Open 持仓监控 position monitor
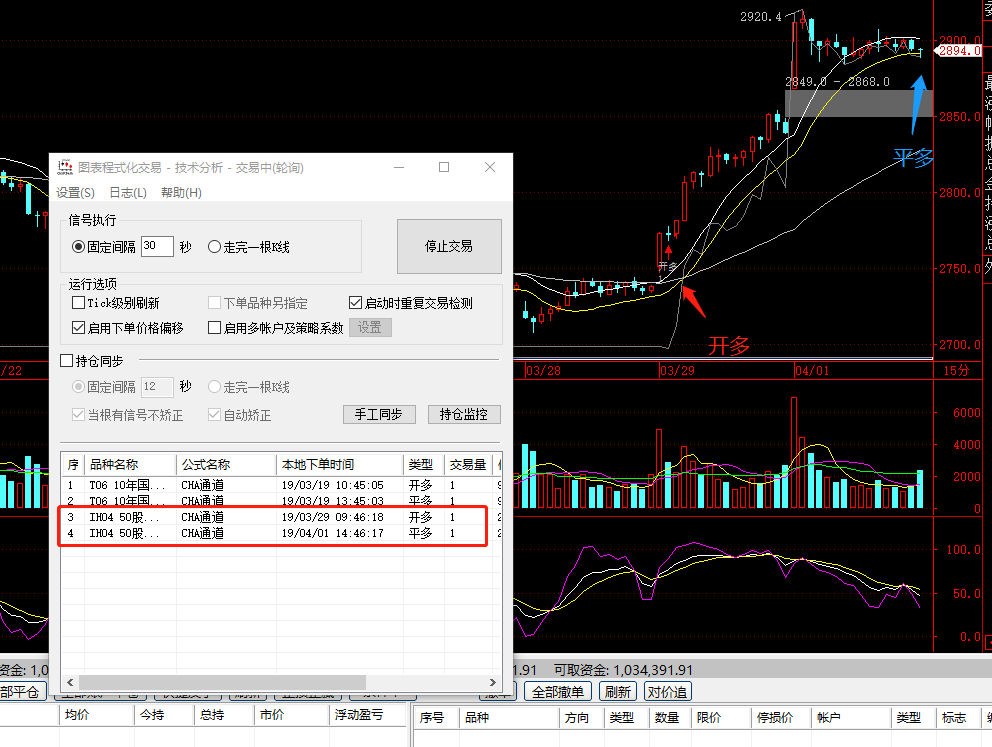Viewport: 992px width, 747px height. pyautogui.click(x=464, y=414)
